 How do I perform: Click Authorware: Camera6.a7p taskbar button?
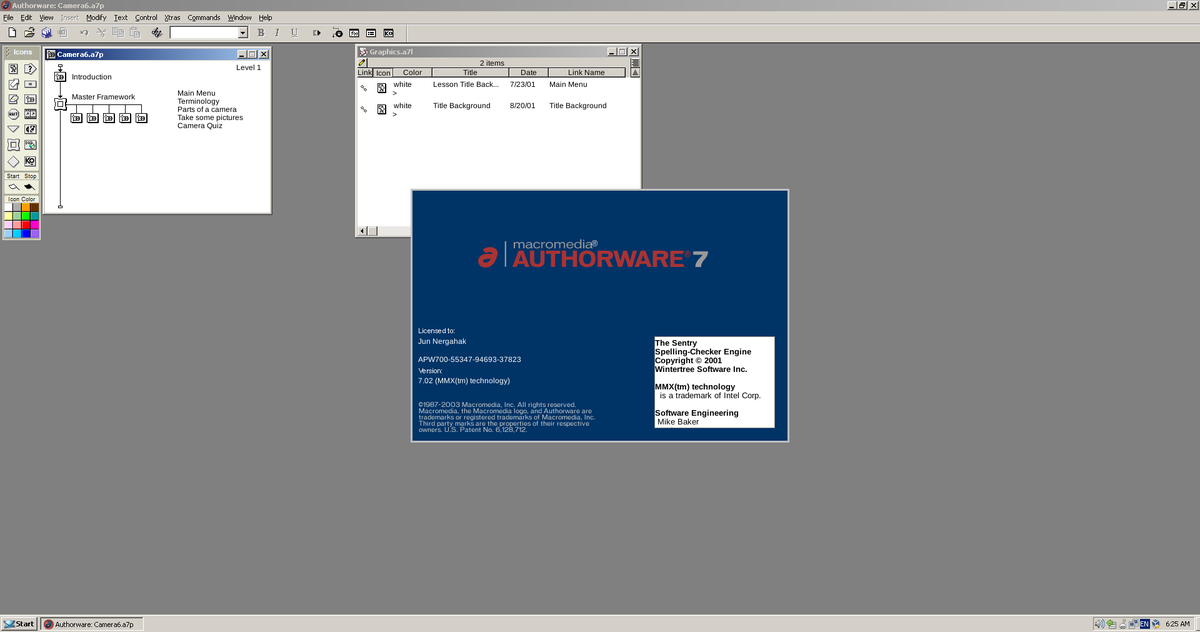click(x=93, y=624)
